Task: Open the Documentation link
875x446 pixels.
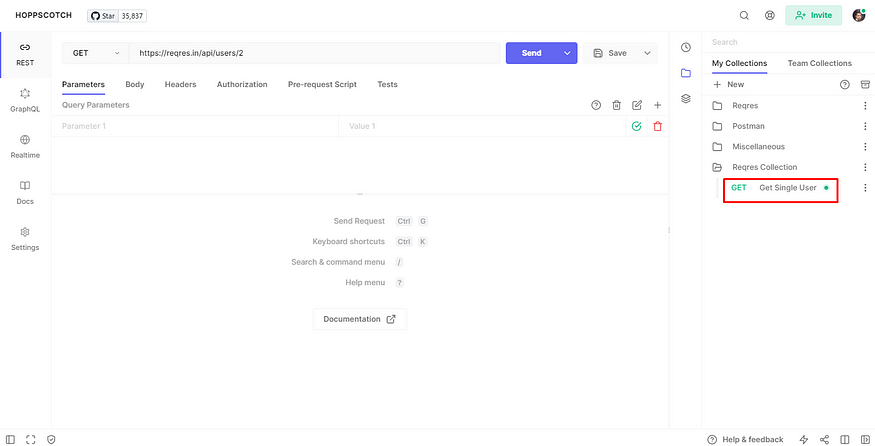Action: click(359, 319)
